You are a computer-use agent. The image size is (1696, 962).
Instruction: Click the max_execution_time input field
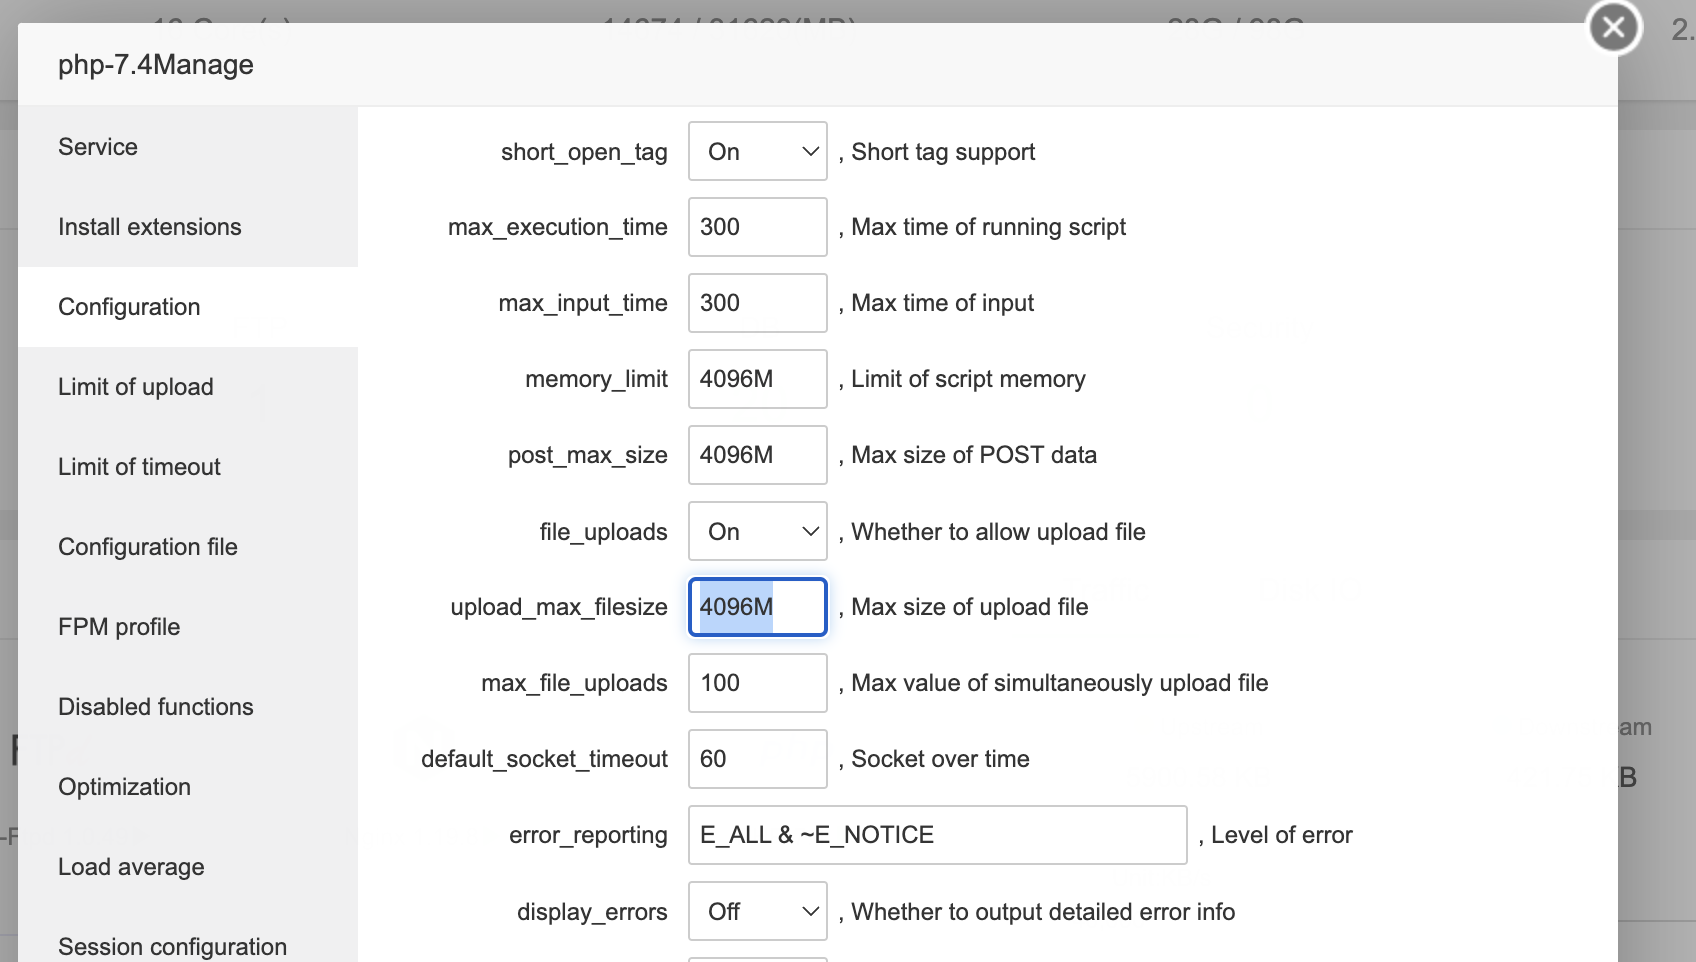pyautogui.click(x=757, y=227)
